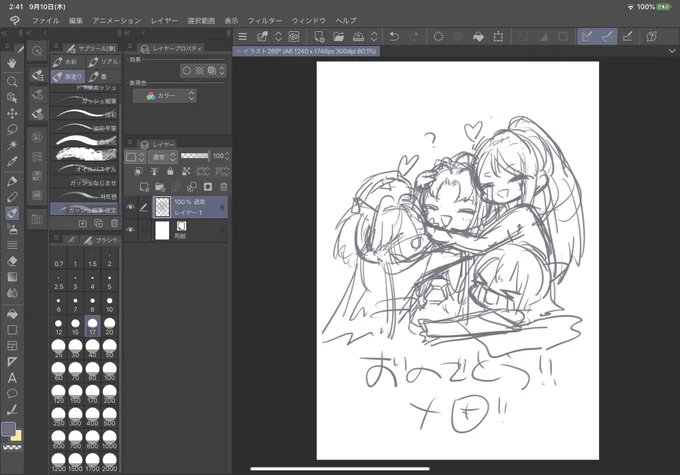Select the Auto select magic wand tool
The height and width of the screenshot is (475, 680).
12,145
